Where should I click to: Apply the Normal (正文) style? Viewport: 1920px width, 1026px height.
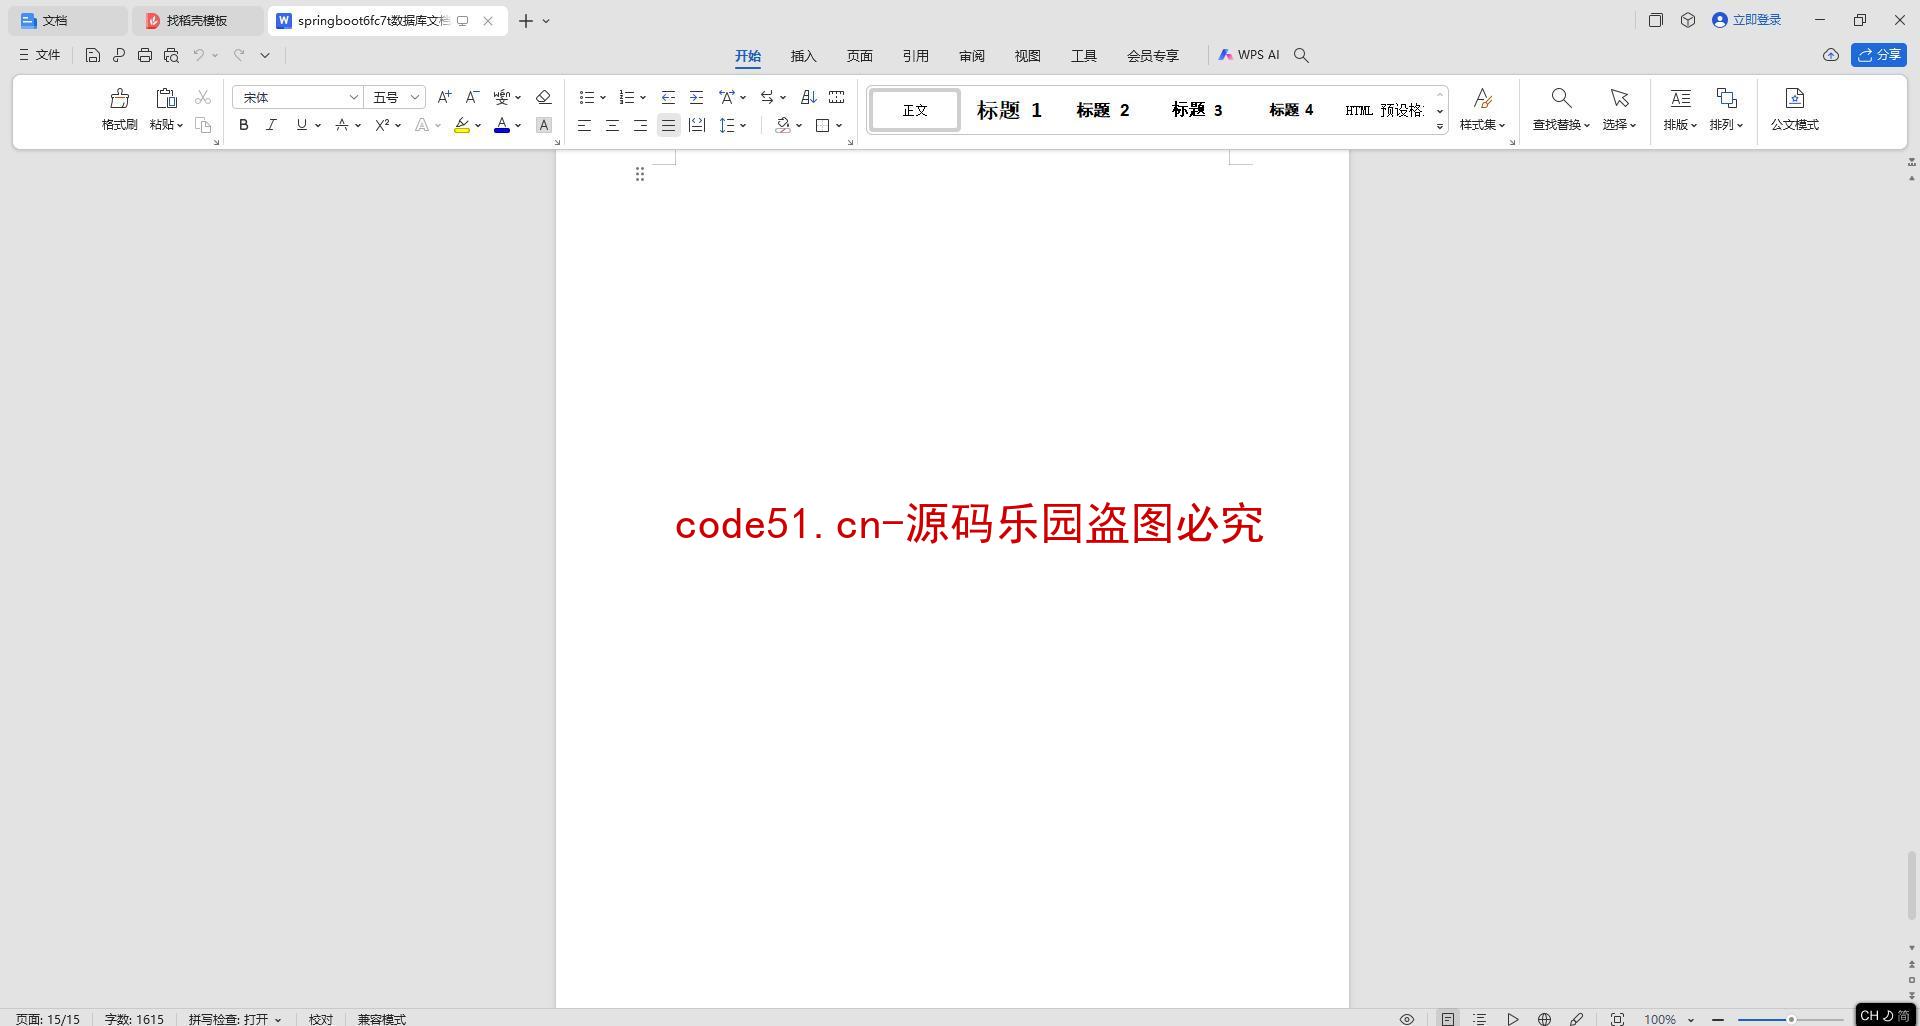coord(915,110)
